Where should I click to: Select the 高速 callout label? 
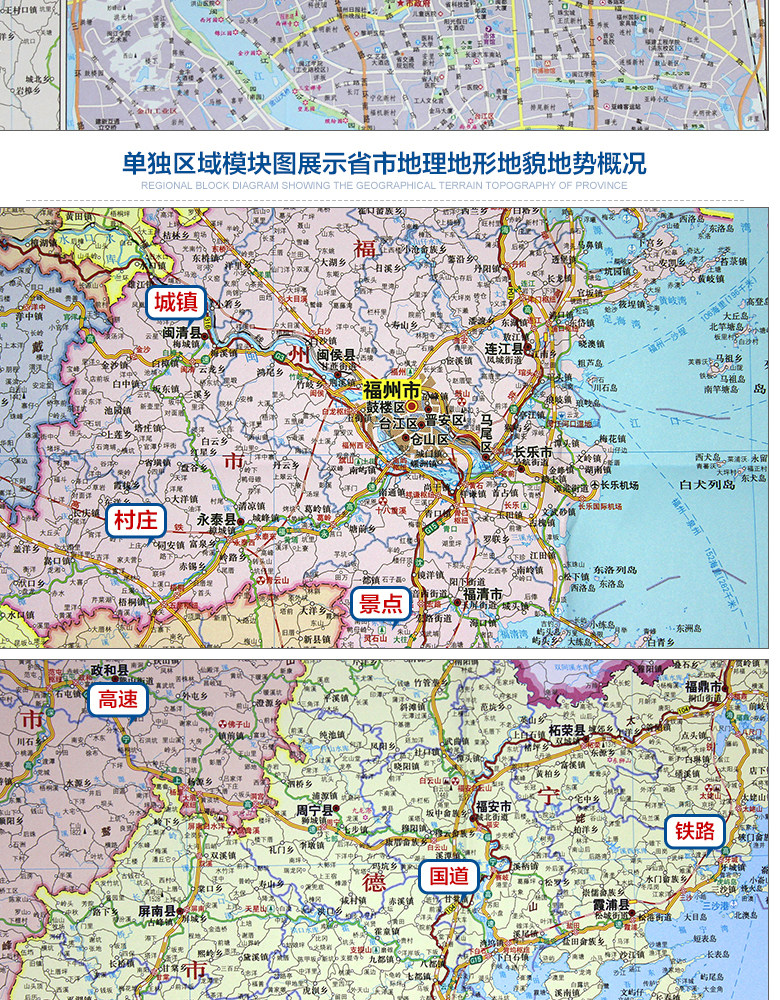[x=119, y=700]
